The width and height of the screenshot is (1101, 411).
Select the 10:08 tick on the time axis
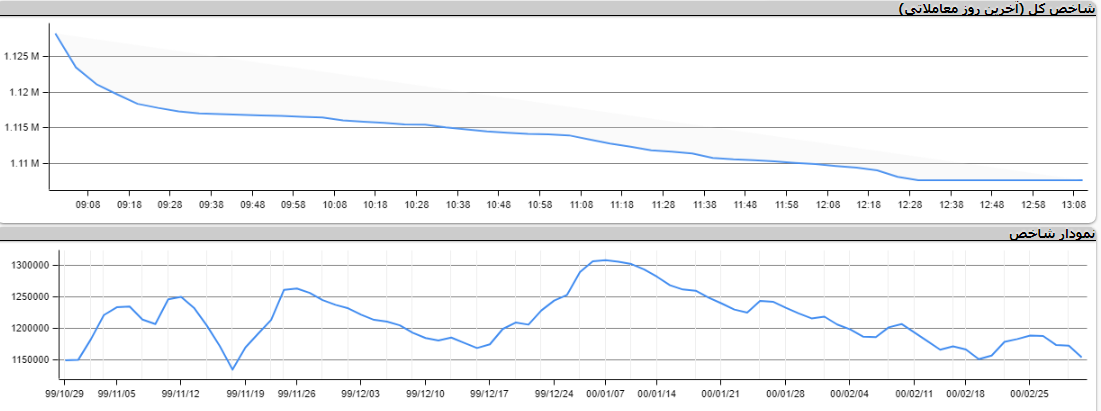point(334,204)
